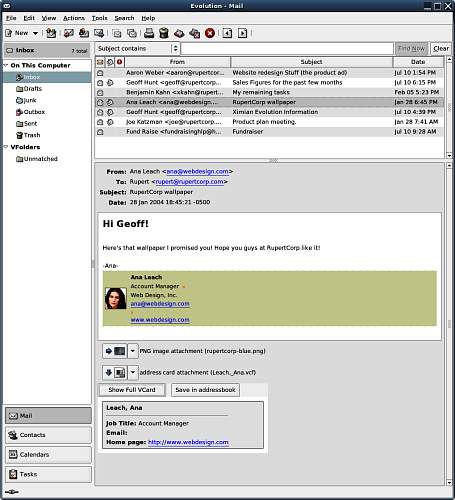Show PNG image attachment inline via arrow button
Image resolution: width=455 pixels, height=500 pixels.
(x=114, y=351)
